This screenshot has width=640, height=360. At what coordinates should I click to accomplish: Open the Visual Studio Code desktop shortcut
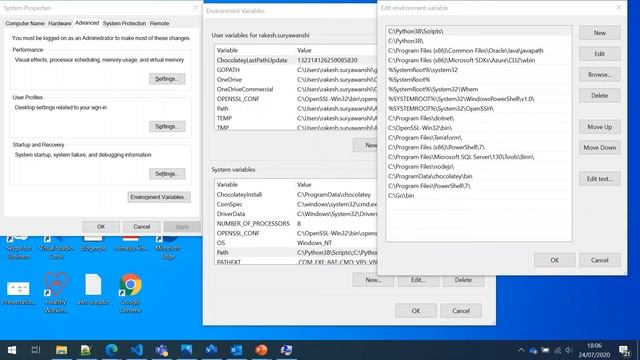pos(56,248)
